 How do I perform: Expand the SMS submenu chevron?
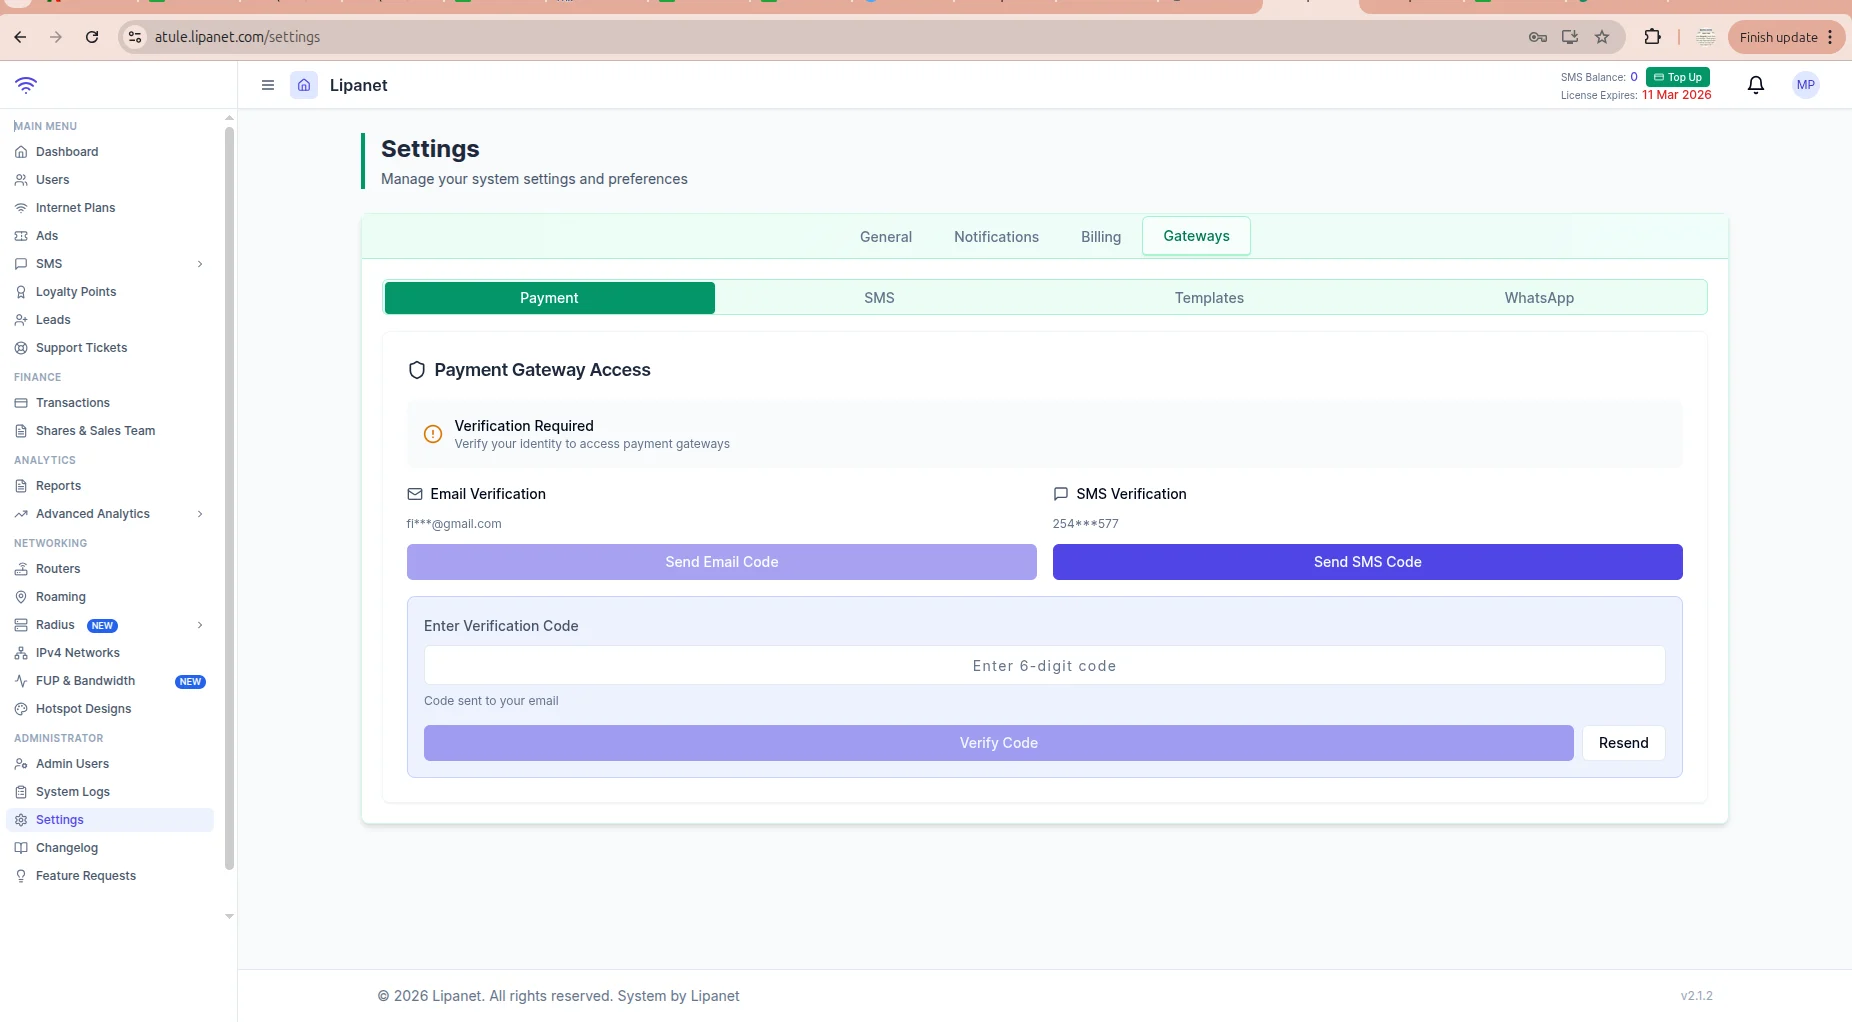tap(200, 264)
